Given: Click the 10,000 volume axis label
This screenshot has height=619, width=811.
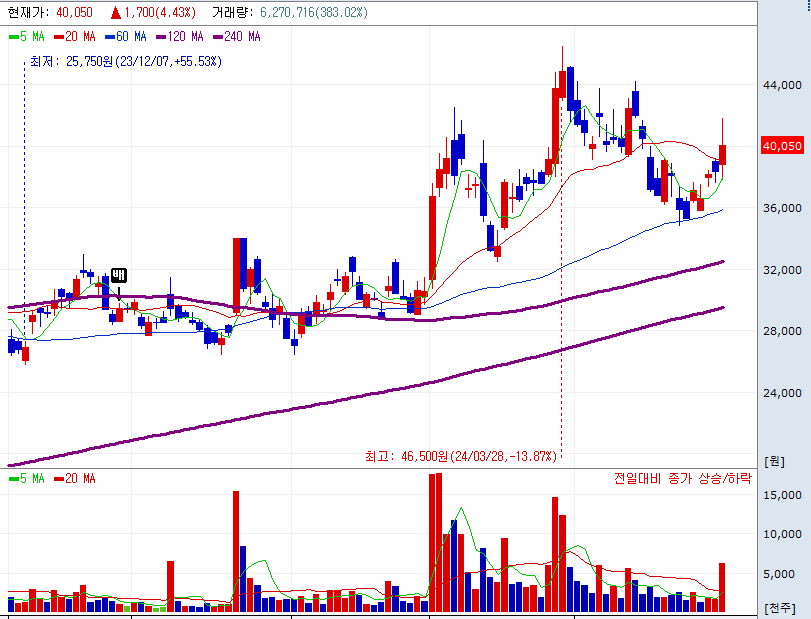Looking at the screenshot, I should point(782,534).
